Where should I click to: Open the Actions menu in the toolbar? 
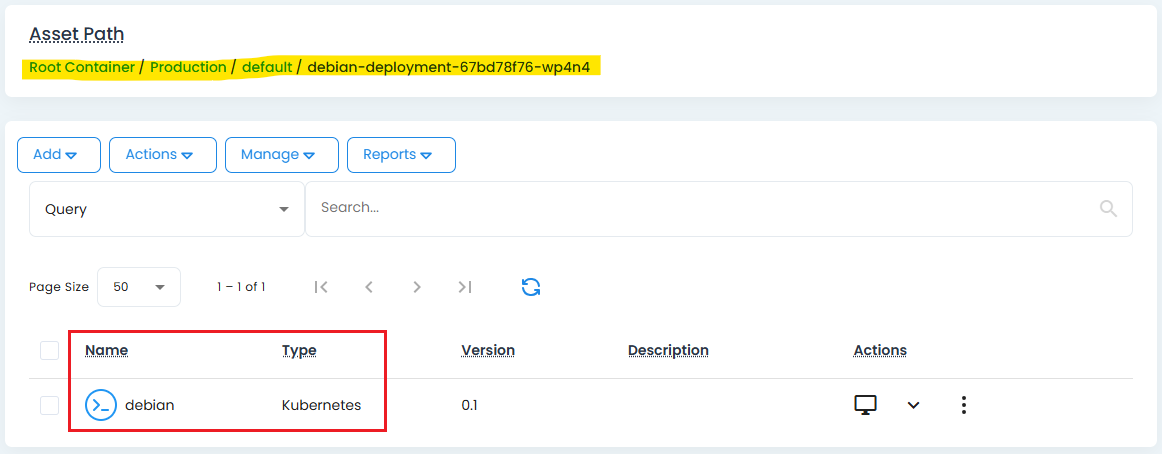click(162, 155)
